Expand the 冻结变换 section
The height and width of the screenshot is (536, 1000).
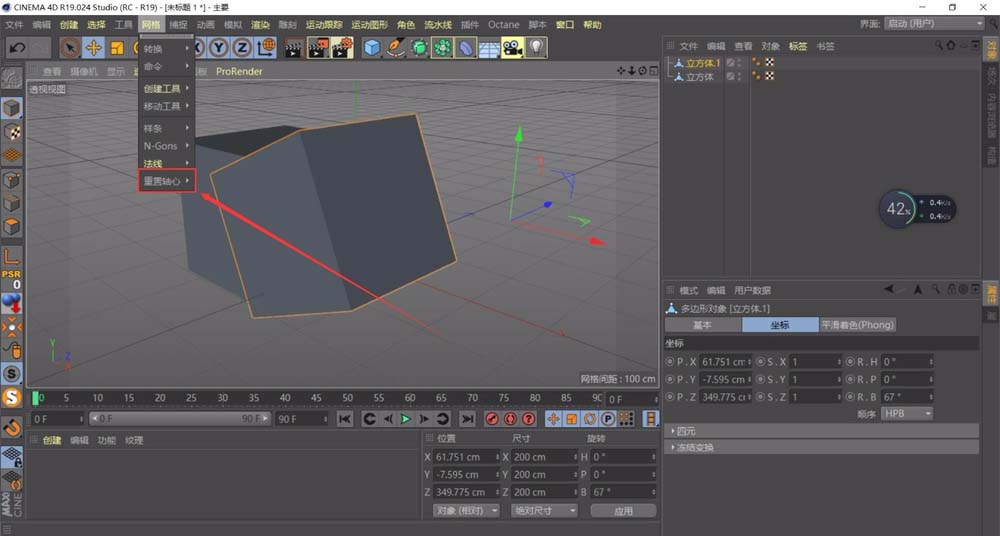tap(821, 447)
